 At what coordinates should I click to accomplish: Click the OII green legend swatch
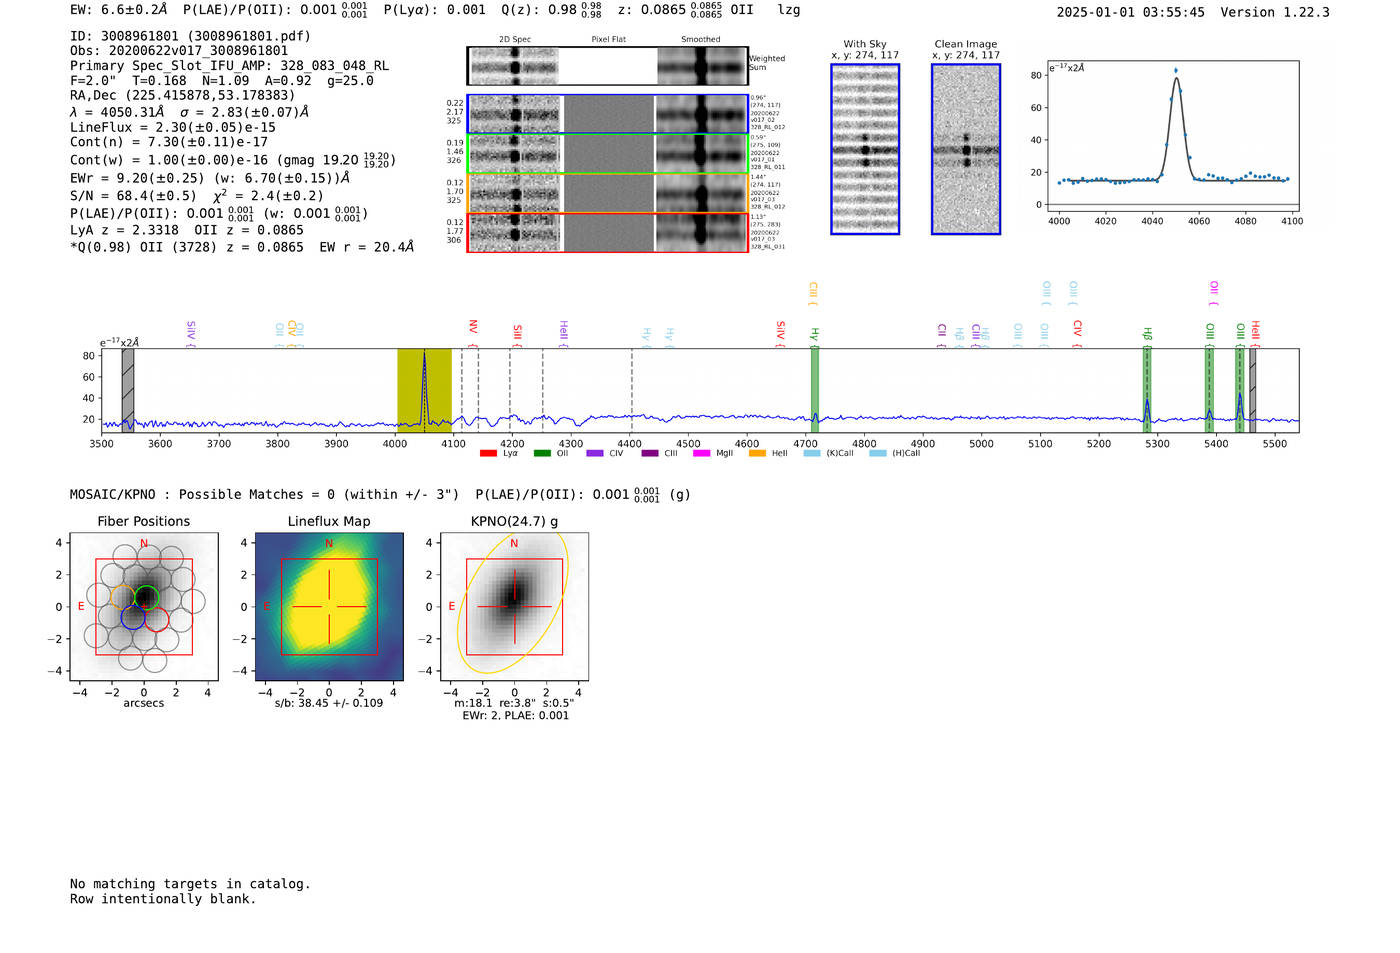click(542, 454)
